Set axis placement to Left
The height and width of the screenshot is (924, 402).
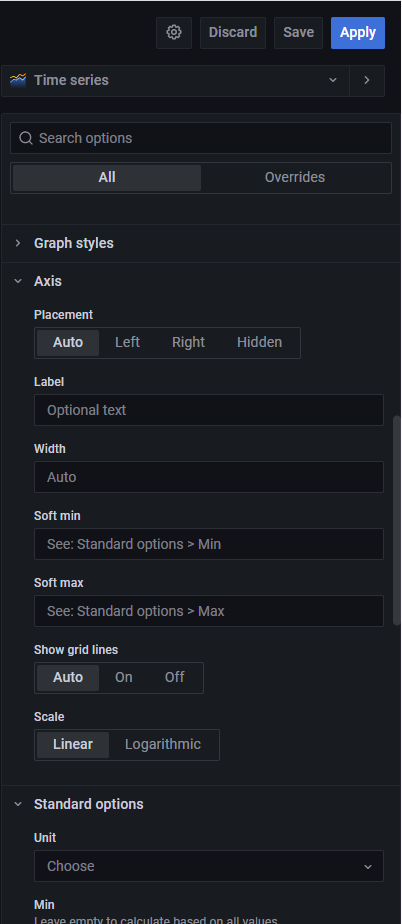click(x=127, y=342)
